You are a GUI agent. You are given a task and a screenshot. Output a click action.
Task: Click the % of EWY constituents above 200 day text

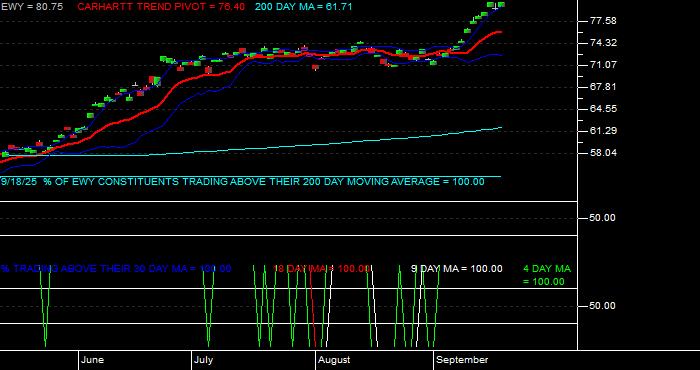coord(242,182)
